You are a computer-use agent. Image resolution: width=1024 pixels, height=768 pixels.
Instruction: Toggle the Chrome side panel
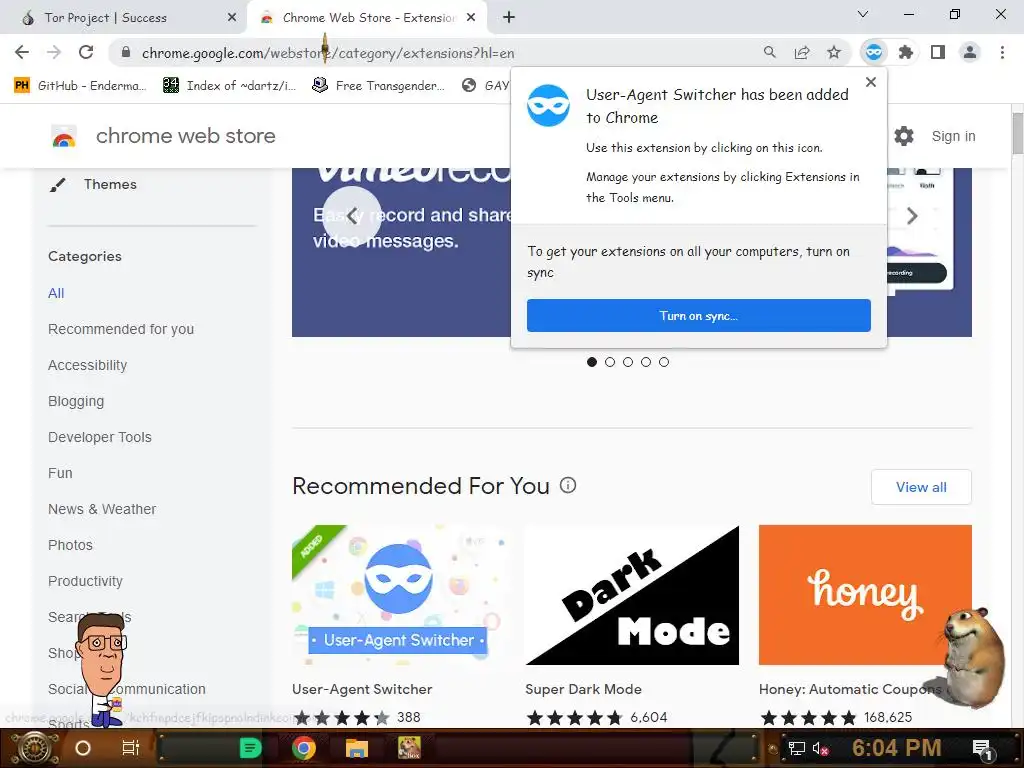[x=938, y=52]
